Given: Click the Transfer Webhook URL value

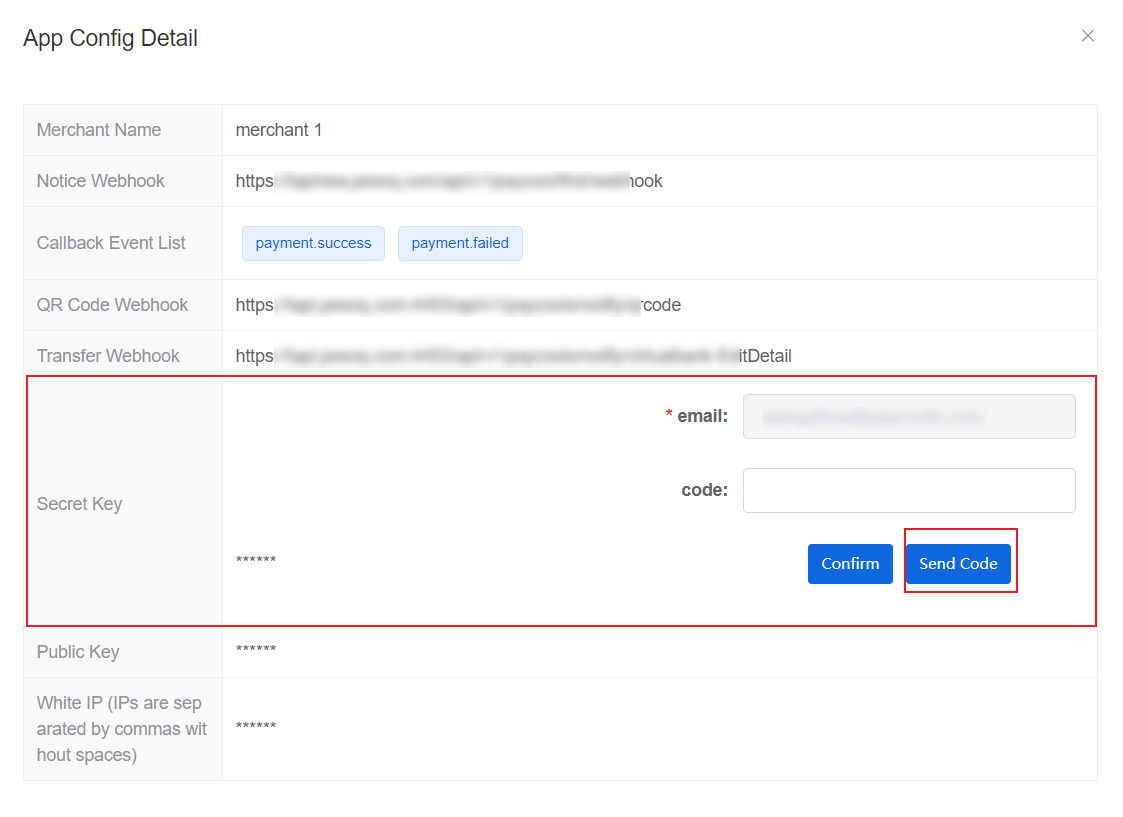Looking at the screenshot, I should [x=513, y=356].
